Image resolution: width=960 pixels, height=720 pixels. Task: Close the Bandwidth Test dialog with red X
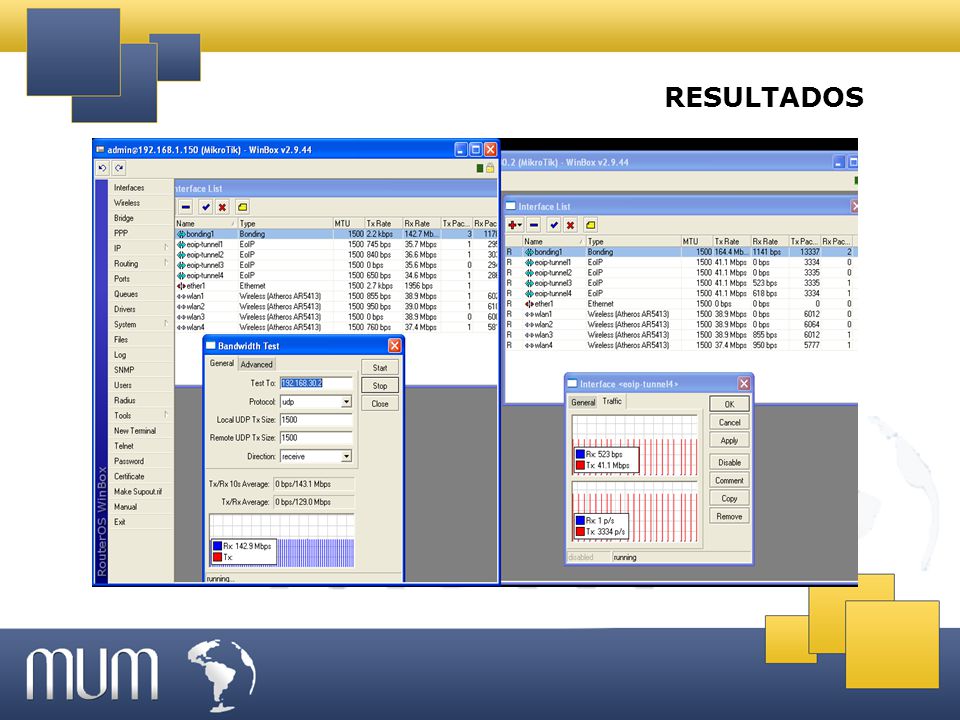(x=394, y=346)
